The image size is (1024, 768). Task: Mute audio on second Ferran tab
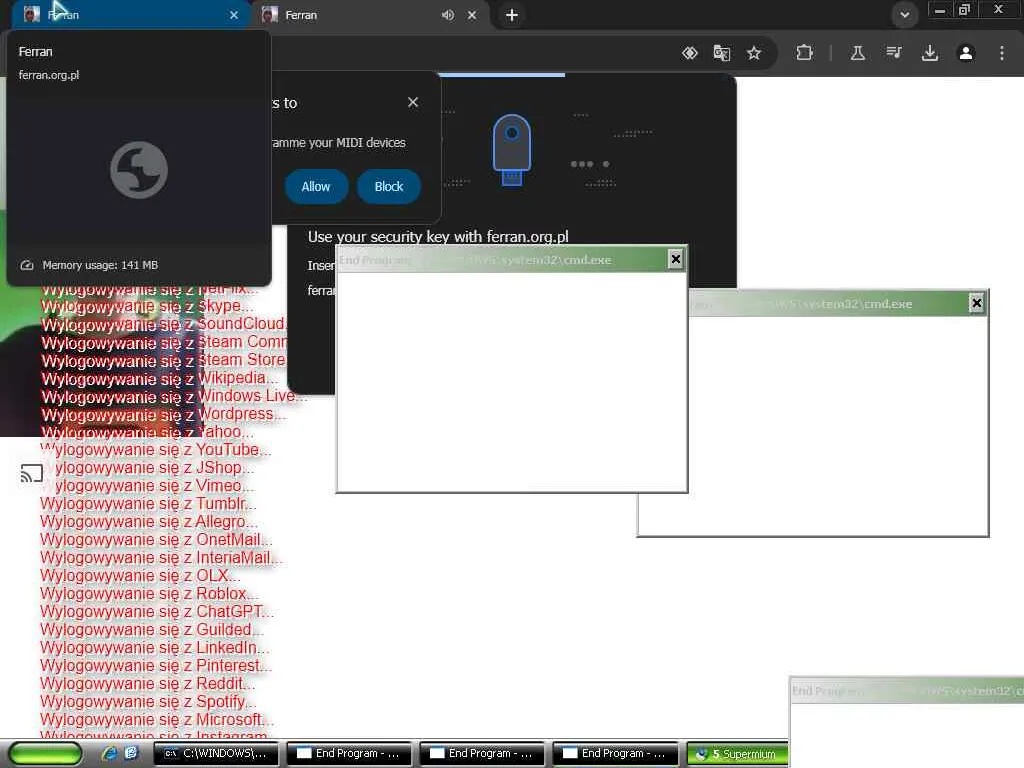click(448, 14)
